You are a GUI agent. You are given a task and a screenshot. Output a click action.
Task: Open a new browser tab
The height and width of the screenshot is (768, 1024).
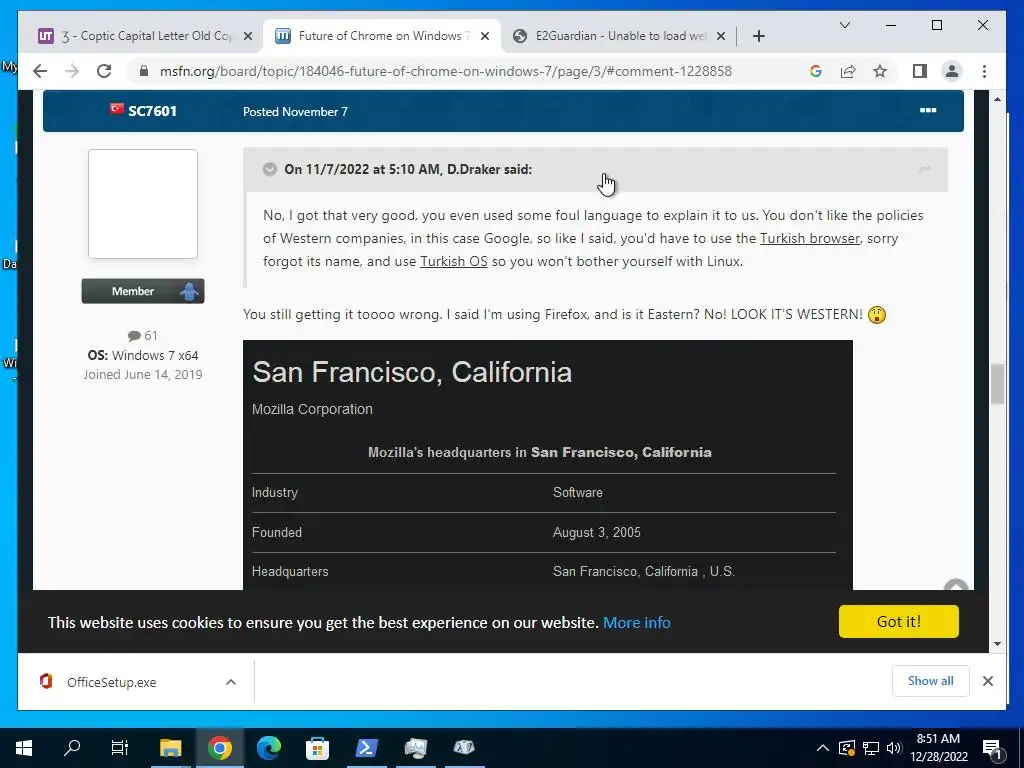(758, 36)
